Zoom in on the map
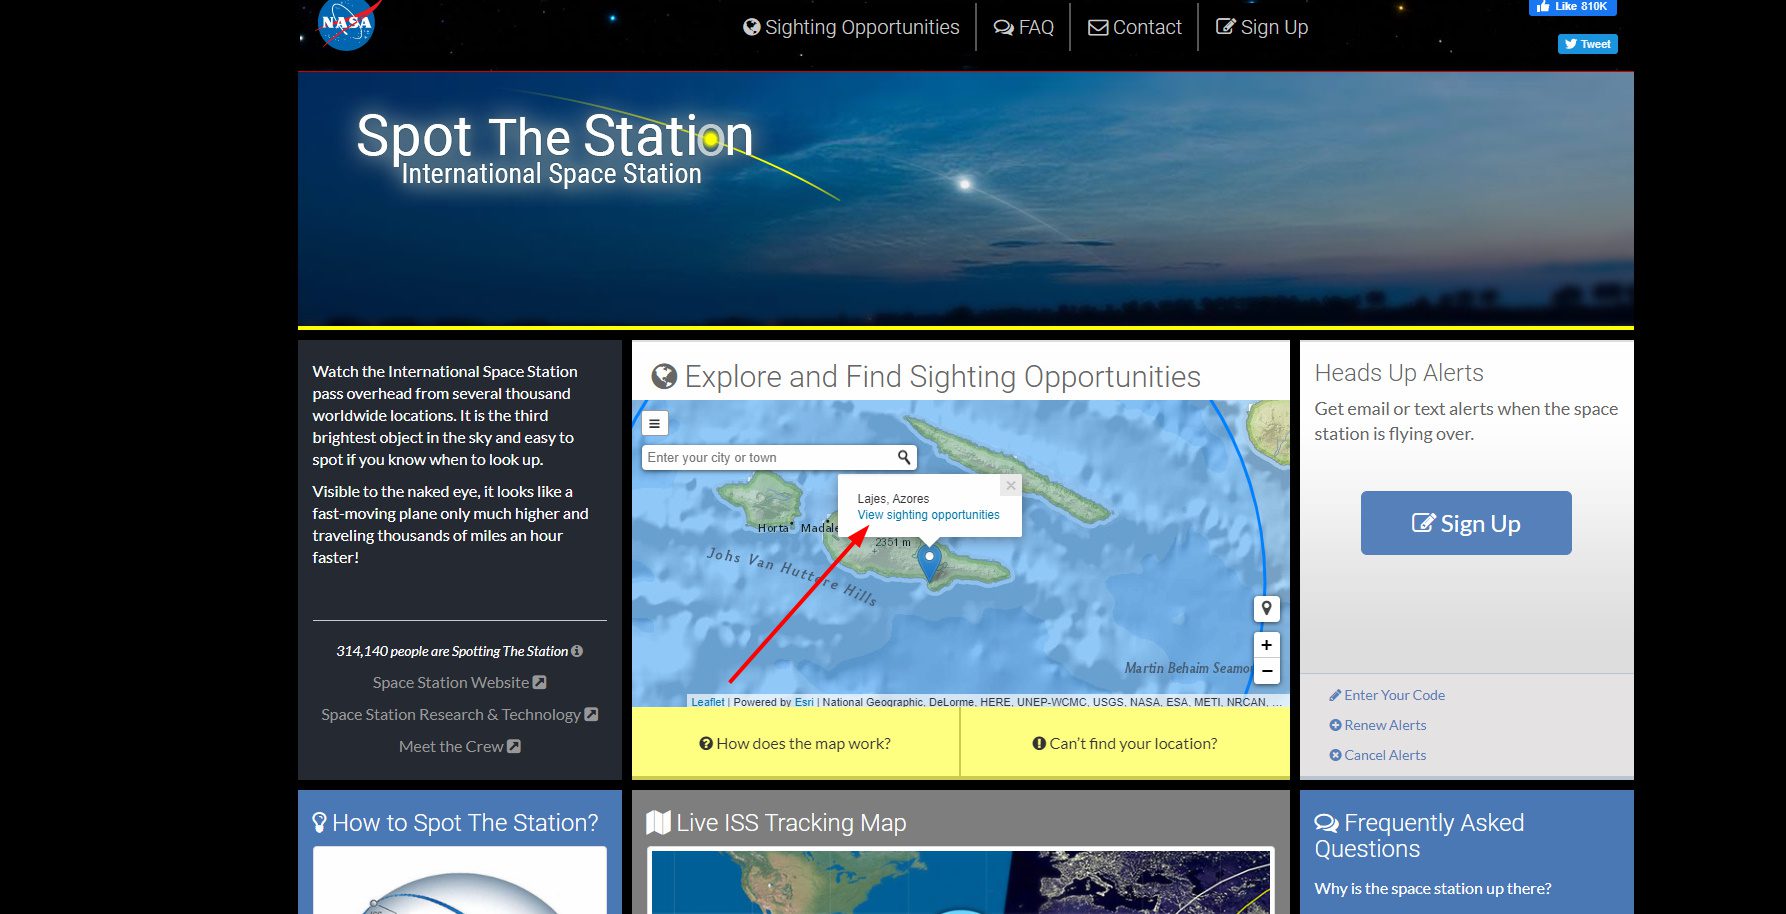Viewport: 1786px width, 914px height. 1266,645
